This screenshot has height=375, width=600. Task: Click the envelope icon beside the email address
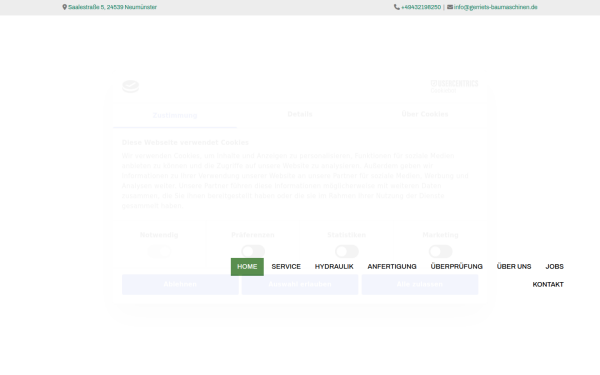coord(450,7)
